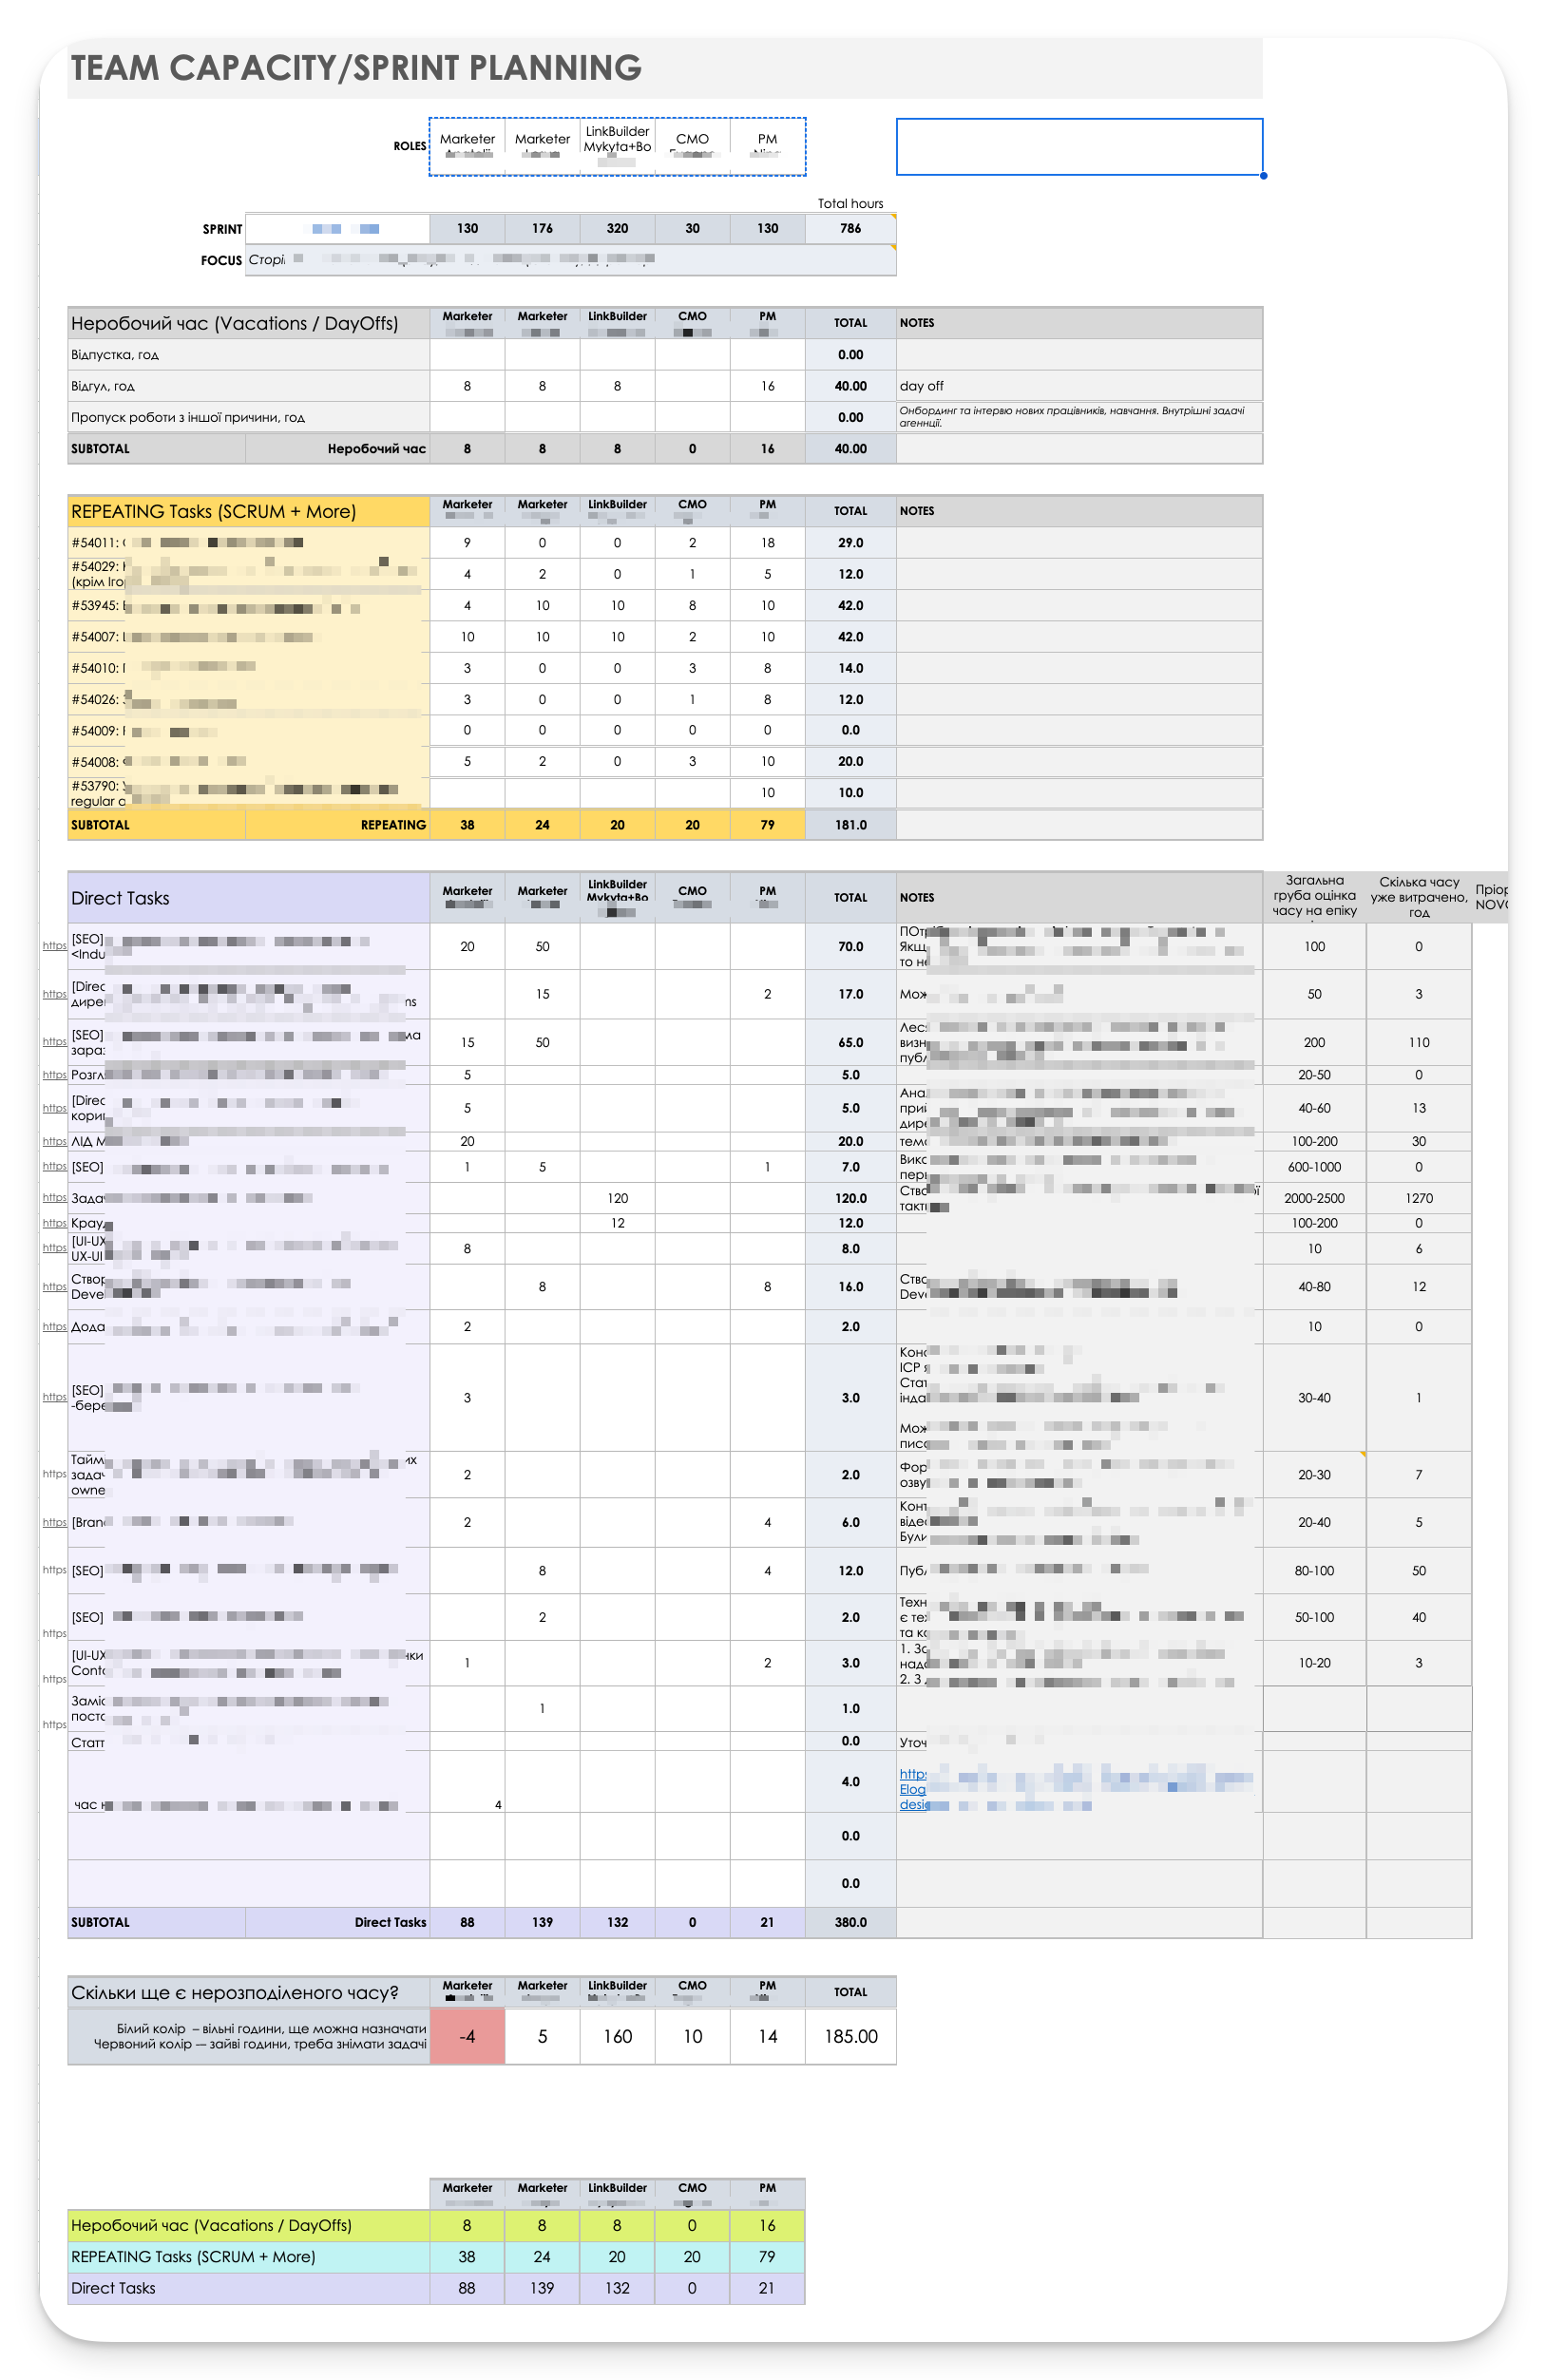Click the Direct Tasks total 65.0
Image resolution: width=1546 pixels, height=2380 pixels.
pos(850,1042)
